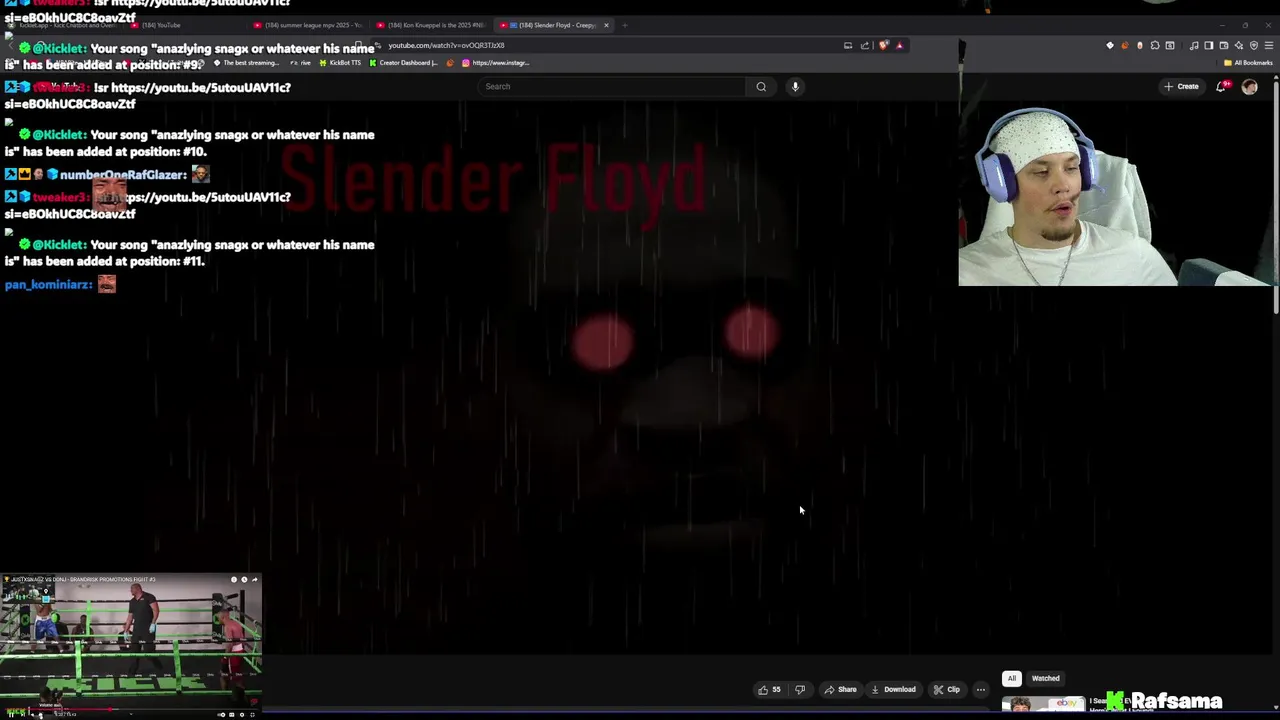This screenshot has width=1280, height=720.
Task: Click the orange extension icon
Action: (1124, 45)
